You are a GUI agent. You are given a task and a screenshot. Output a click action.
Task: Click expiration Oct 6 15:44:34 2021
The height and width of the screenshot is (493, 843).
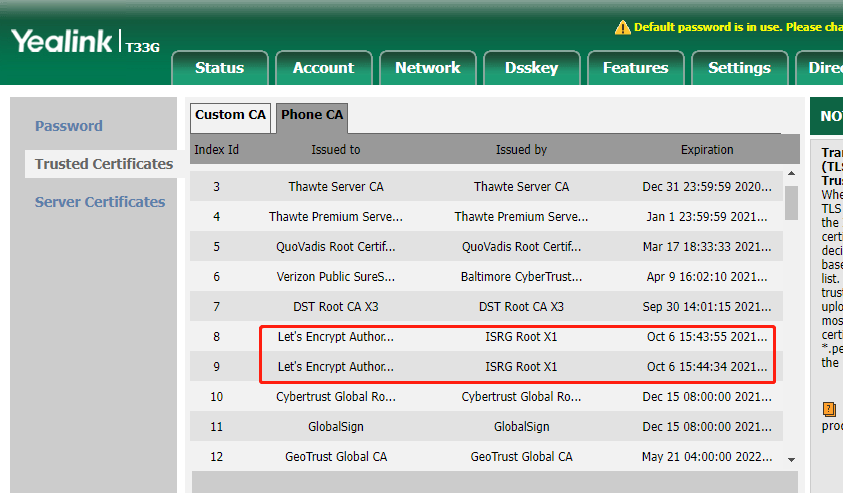707,367
